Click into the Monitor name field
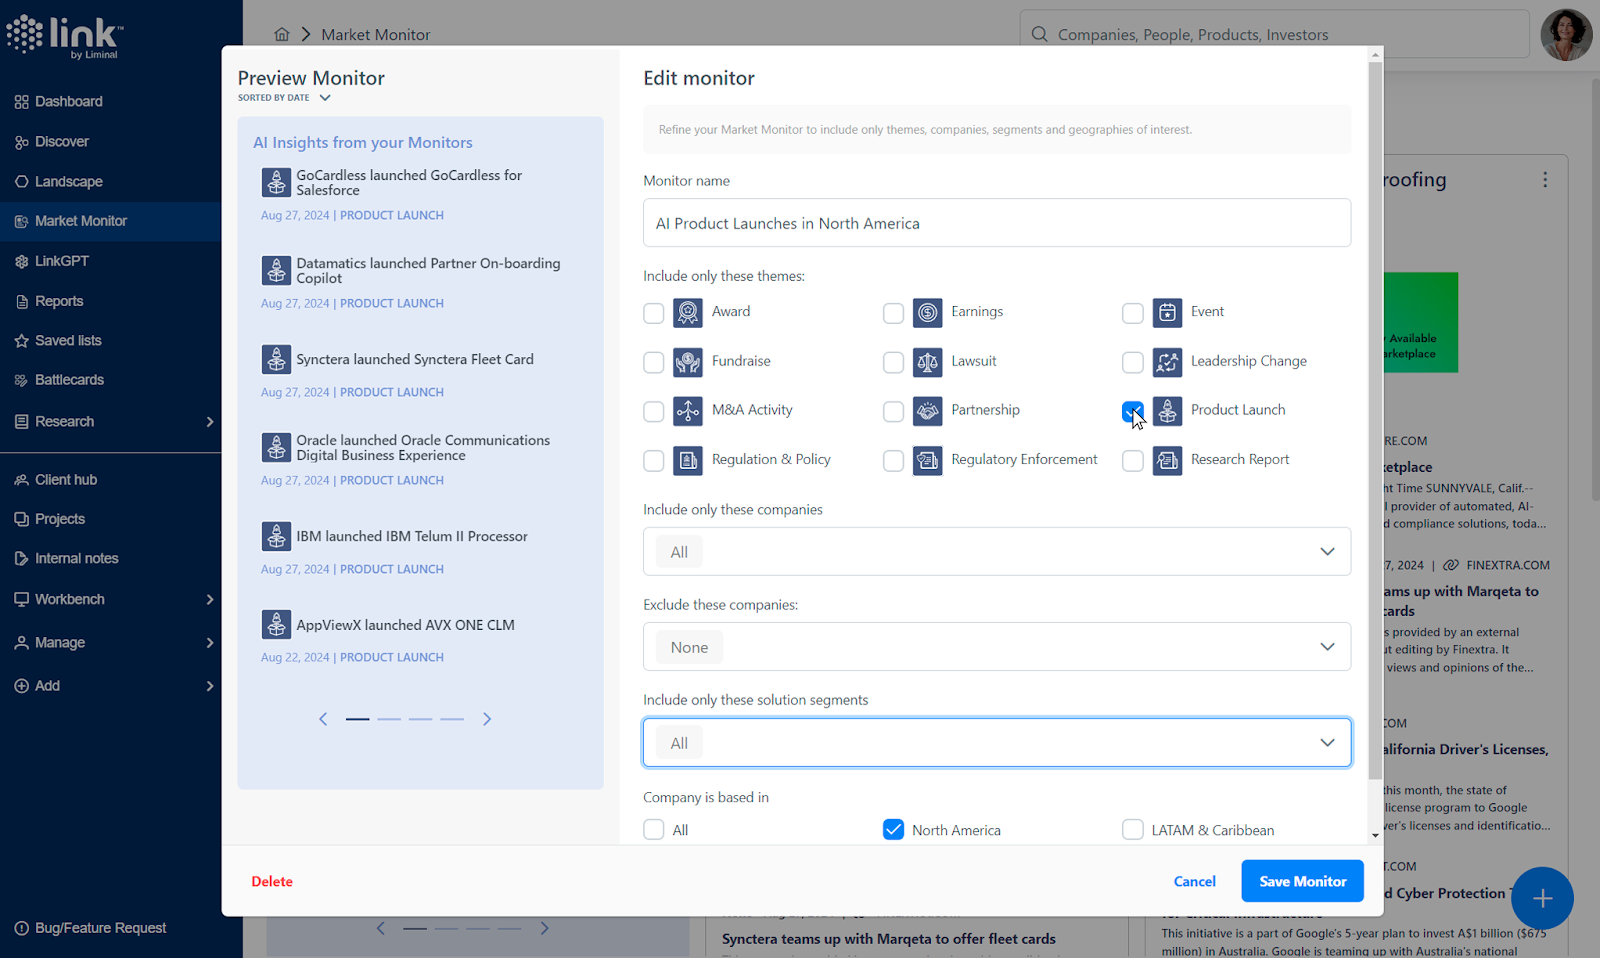 997,223
